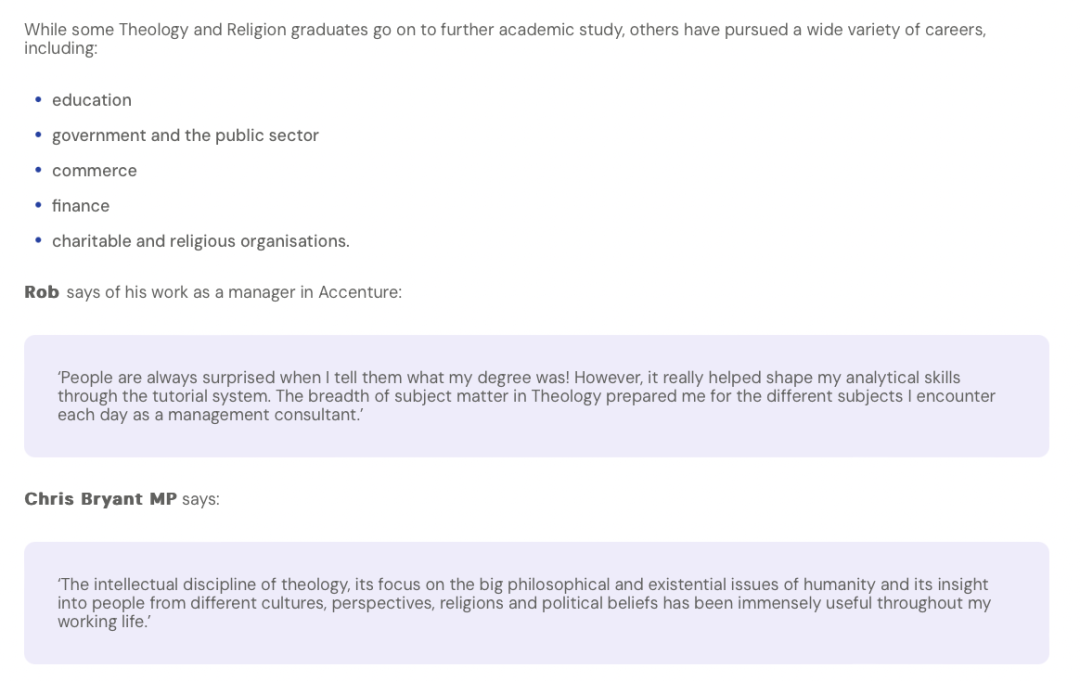Click bullet beside 'charitable and religious organisations'
This screenshot has width=1080, height=681.
pos(38,240)
